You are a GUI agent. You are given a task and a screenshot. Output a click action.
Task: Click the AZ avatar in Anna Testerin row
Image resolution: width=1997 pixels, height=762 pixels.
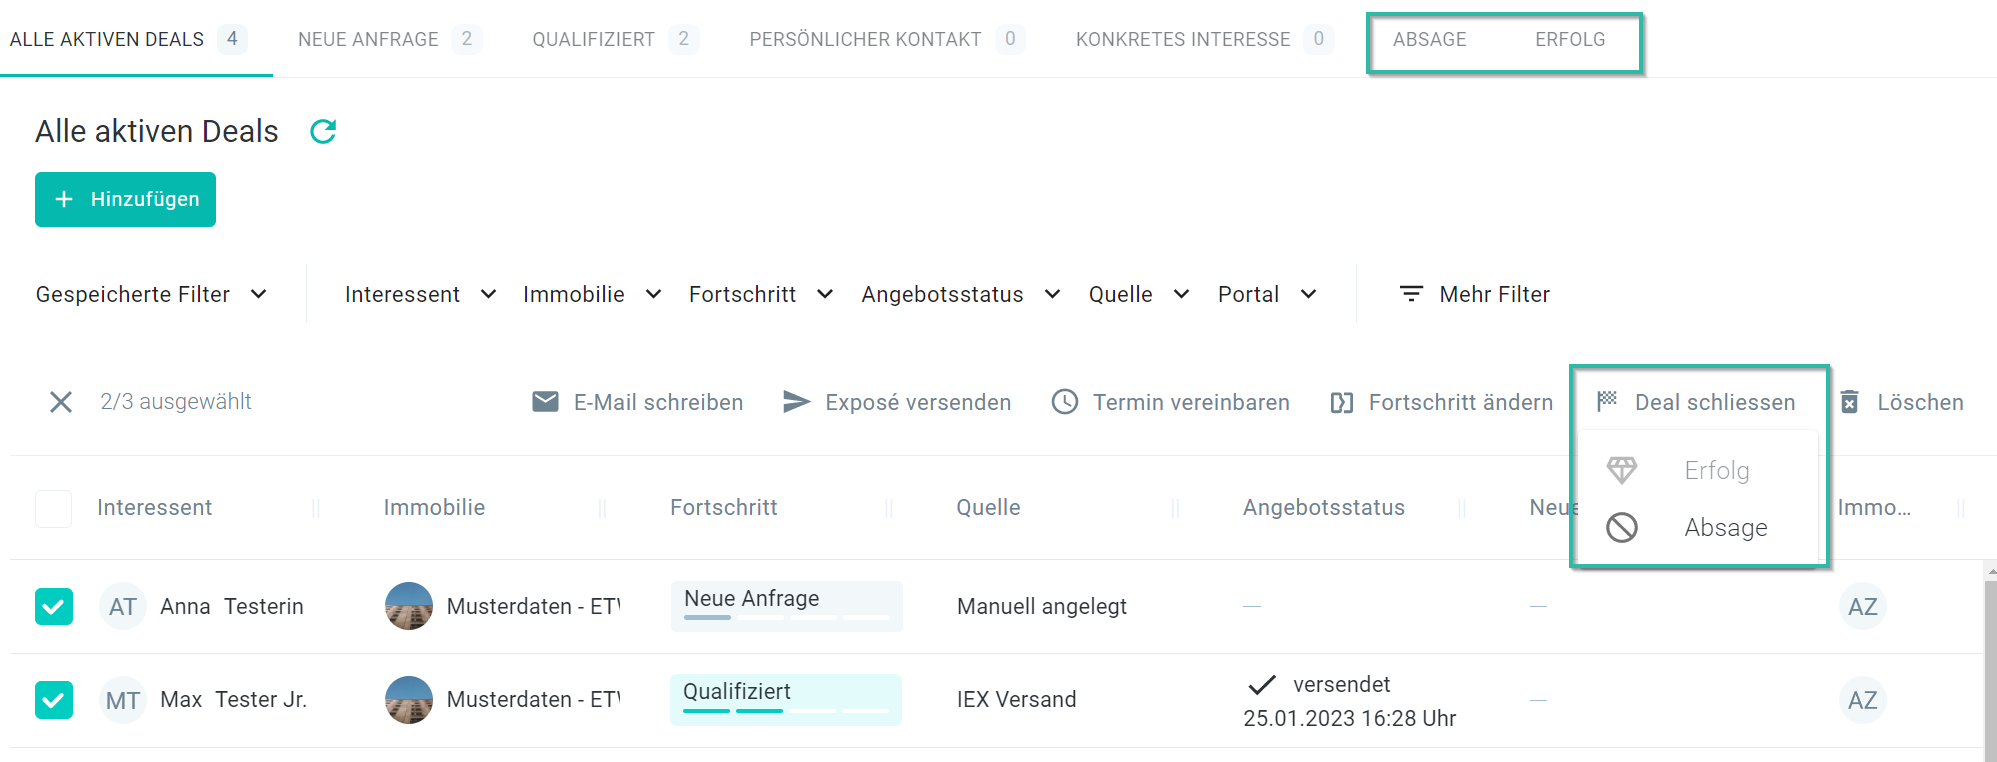pos(1862,607)
